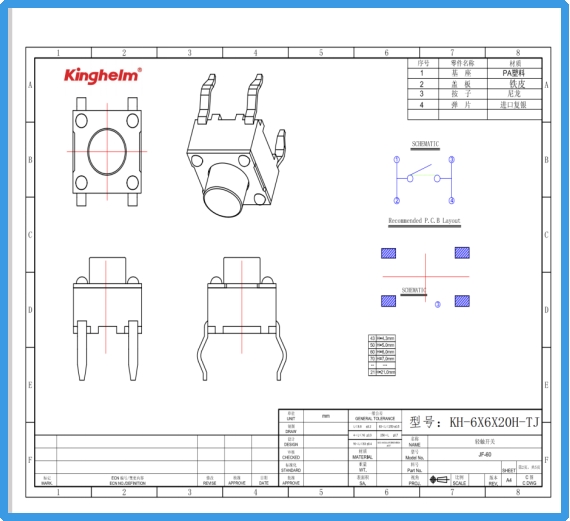Viewport: 570px width, 521px height.
Task: Click the 'Part No.' label
Action: (414, 470)
